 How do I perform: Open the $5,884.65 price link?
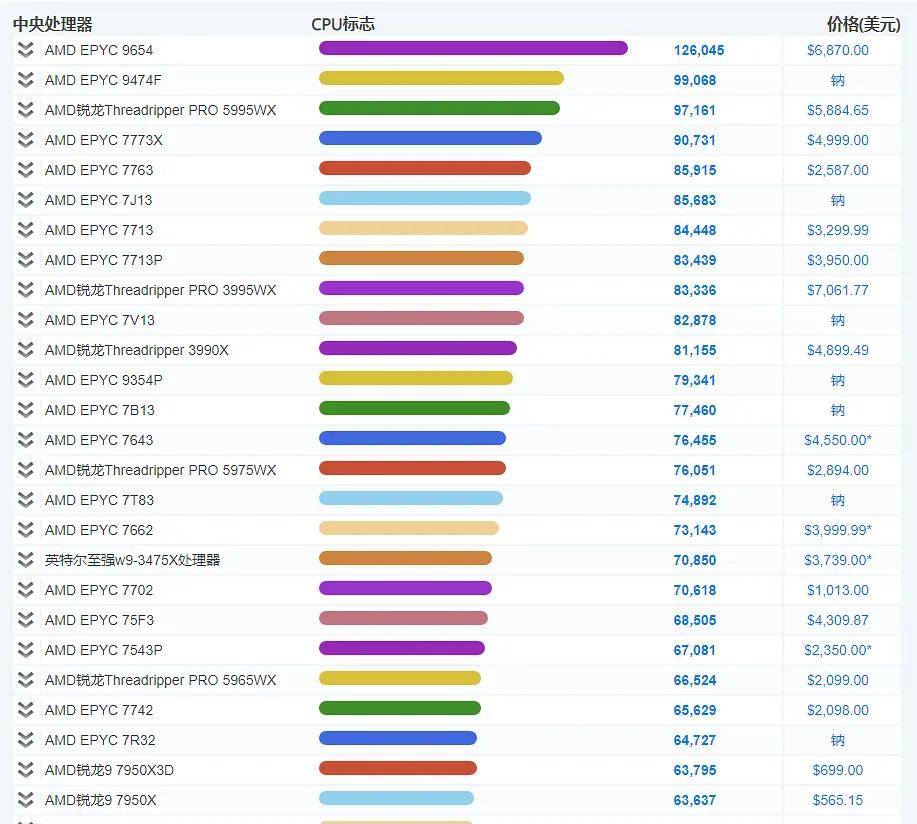coord(837,110)
